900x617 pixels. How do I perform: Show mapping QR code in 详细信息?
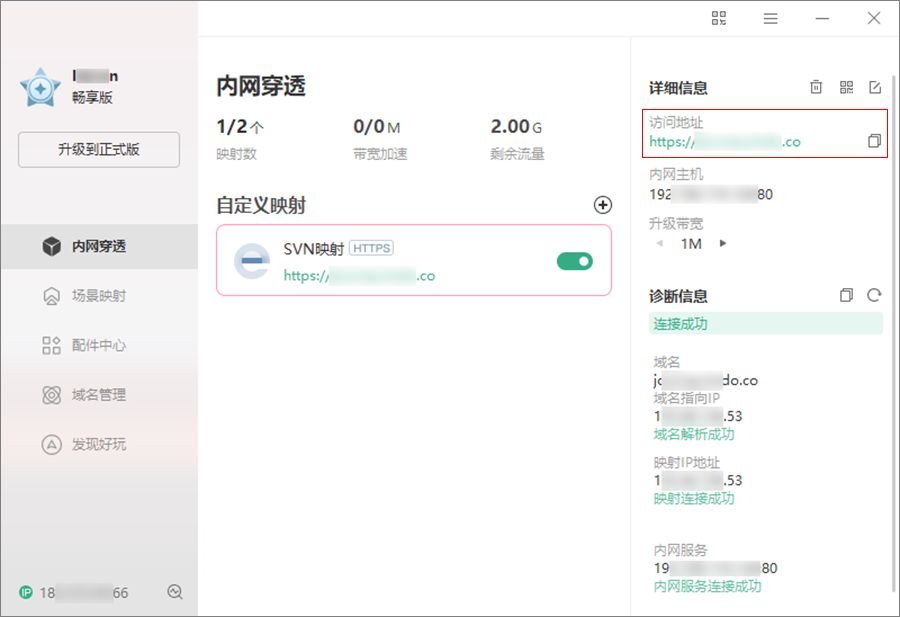[x=846, y=87]
